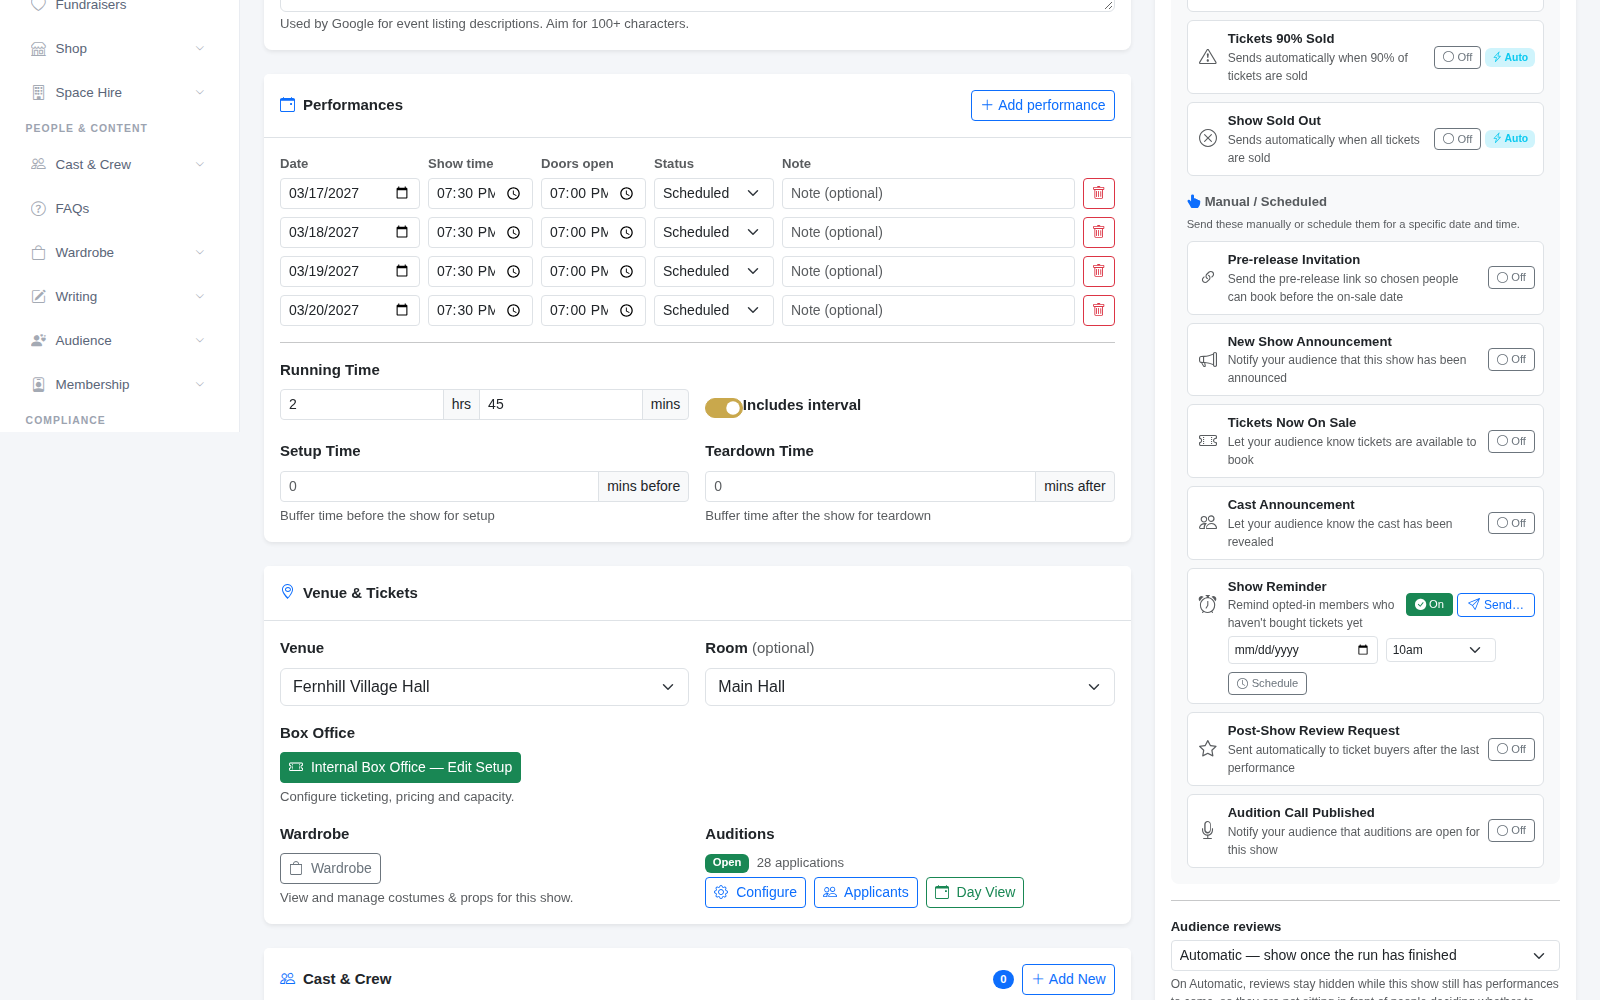Image resolution: width=1600 pixels, height=1000 pixels.
Task: Enable Cast Announcement toggle
Action: [1511, 523]
